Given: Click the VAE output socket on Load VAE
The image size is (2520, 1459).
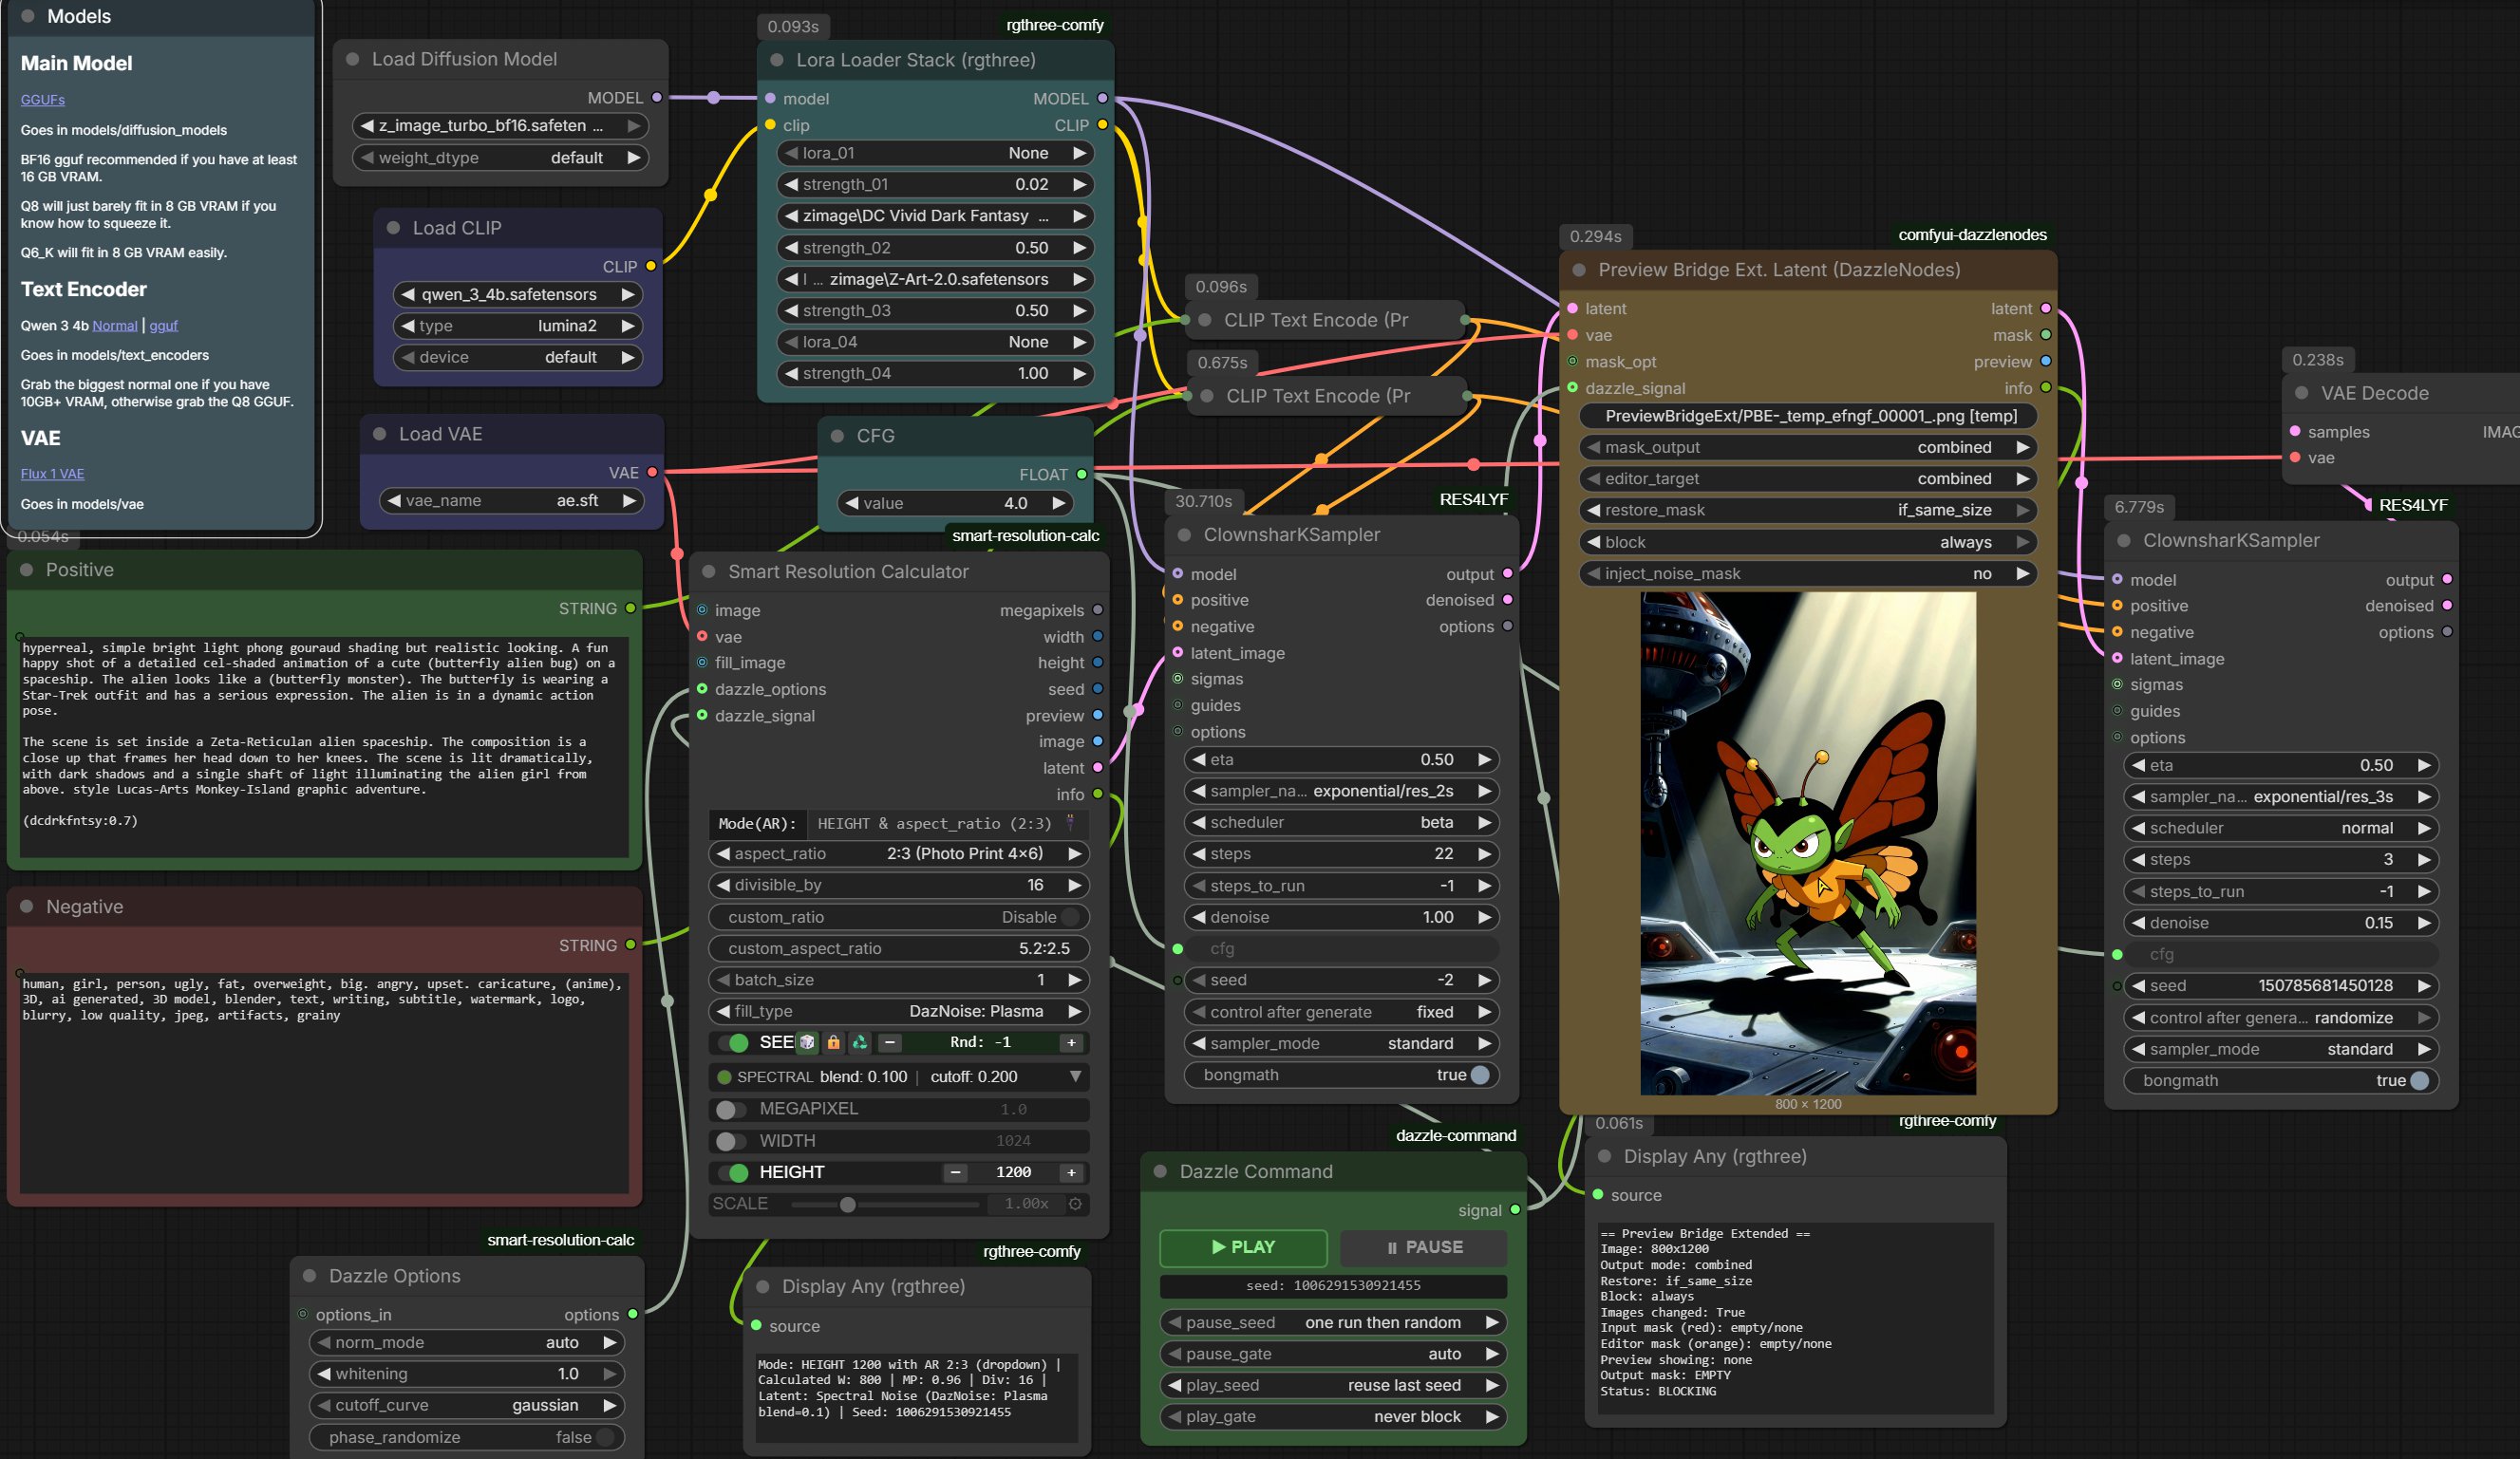Looking at the screenshot, I should pyautogui.click(x=652, y=472).
